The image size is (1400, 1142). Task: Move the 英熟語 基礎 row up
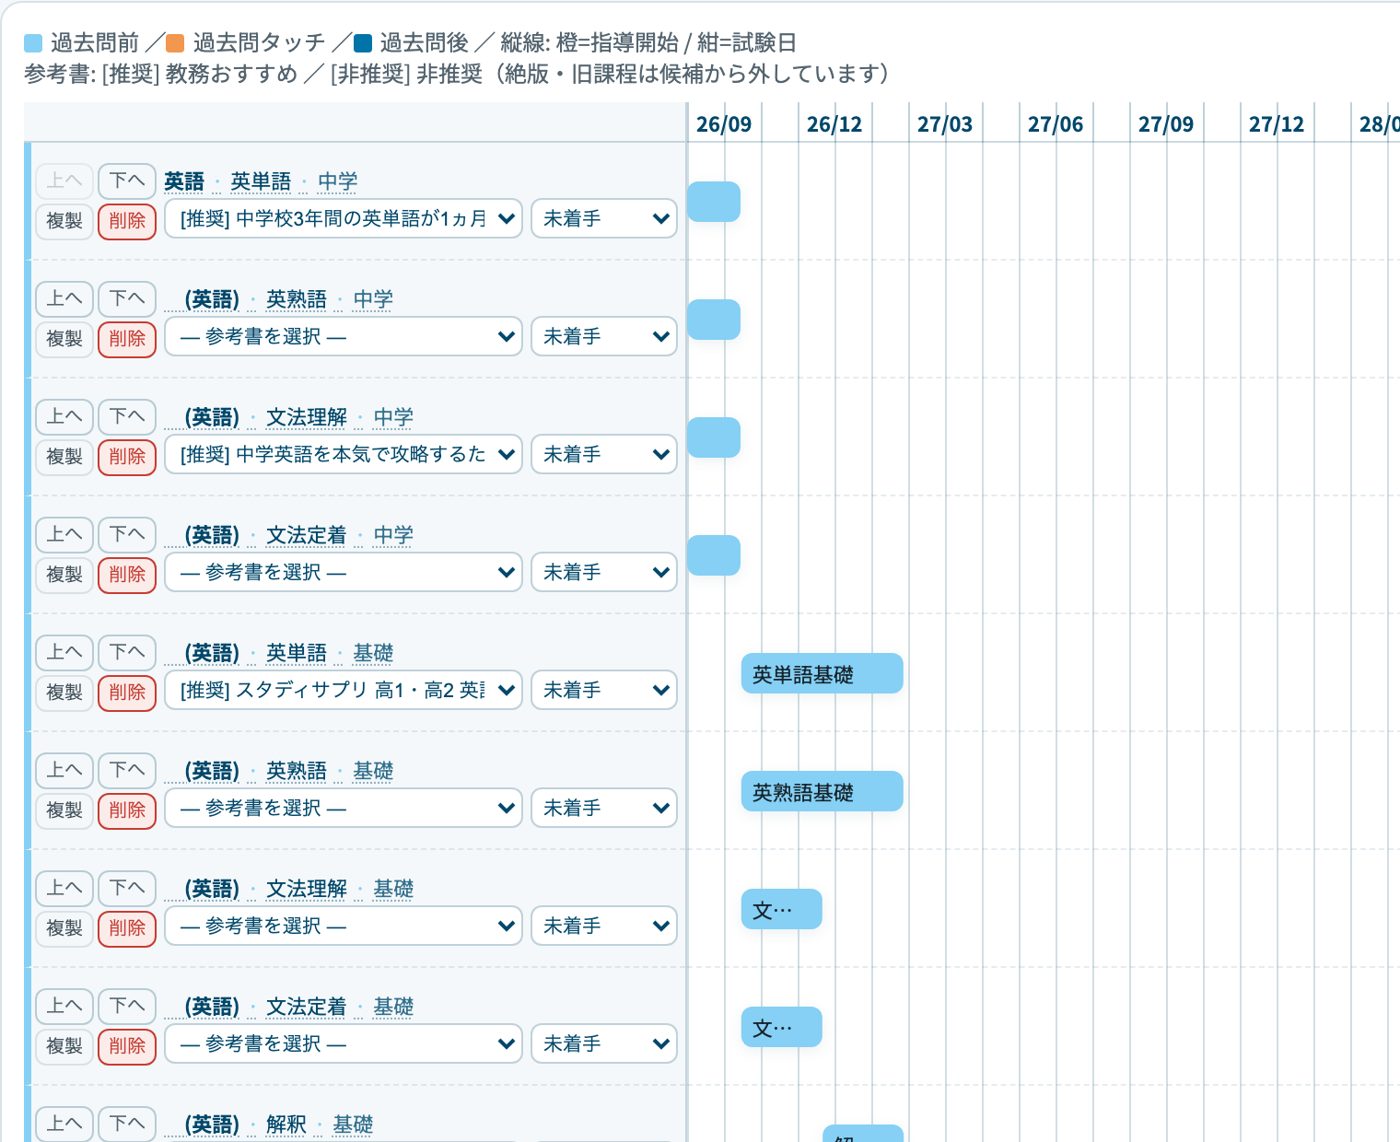pos(65,771)
